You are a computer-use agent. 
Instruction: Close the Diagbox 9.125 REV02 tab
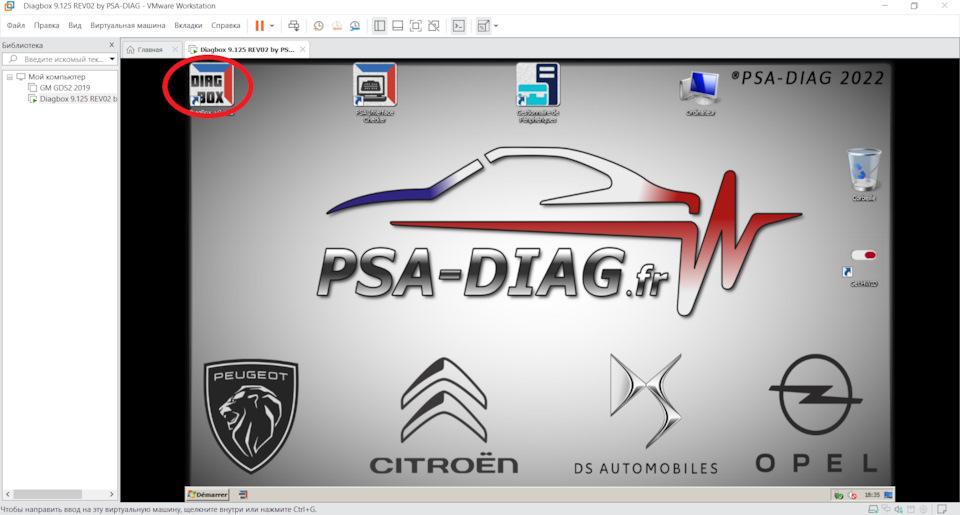coord(302,50)
